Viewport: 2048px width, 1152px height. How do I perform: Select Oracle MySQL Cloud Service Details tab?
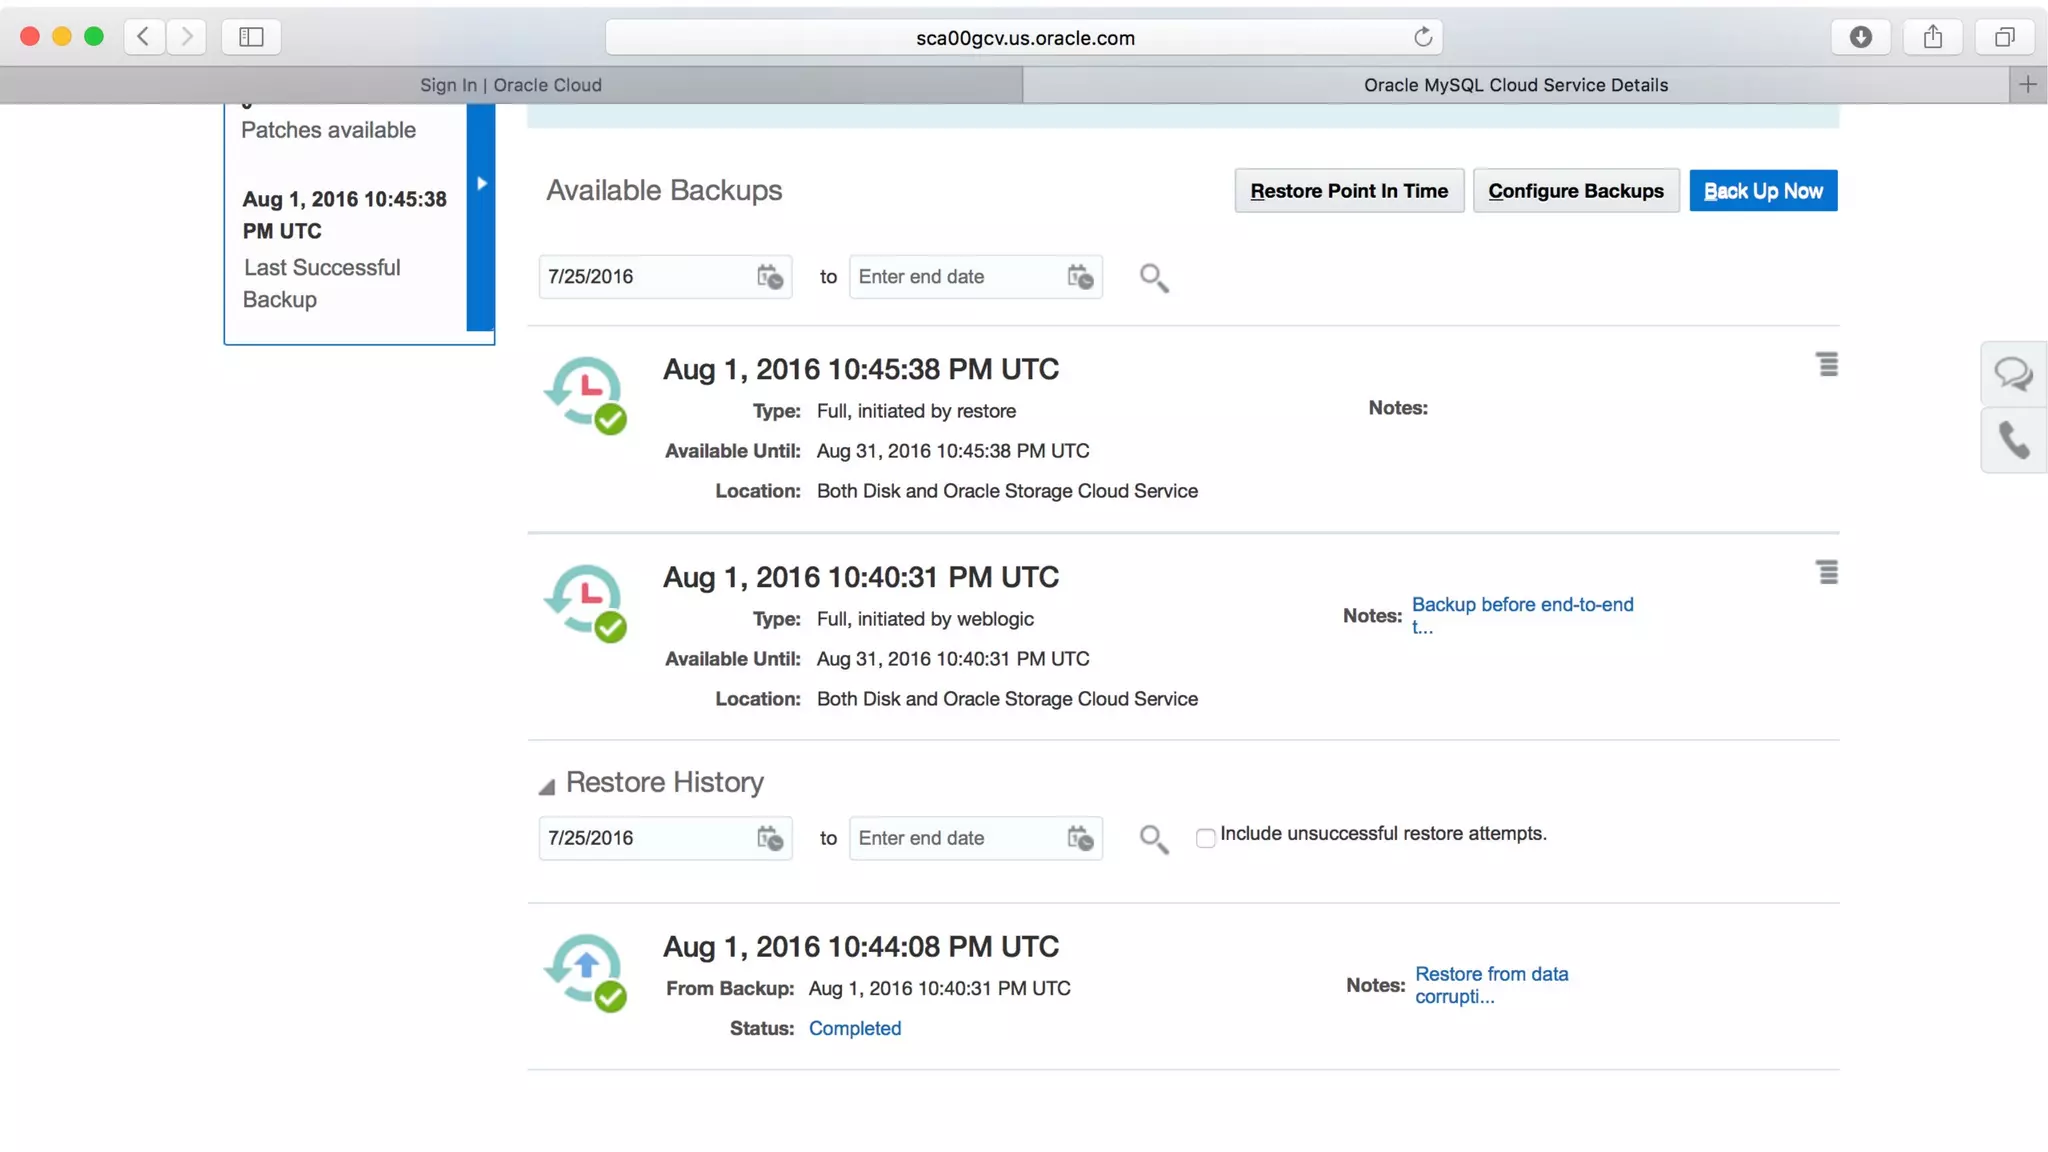pos(1515,85)
